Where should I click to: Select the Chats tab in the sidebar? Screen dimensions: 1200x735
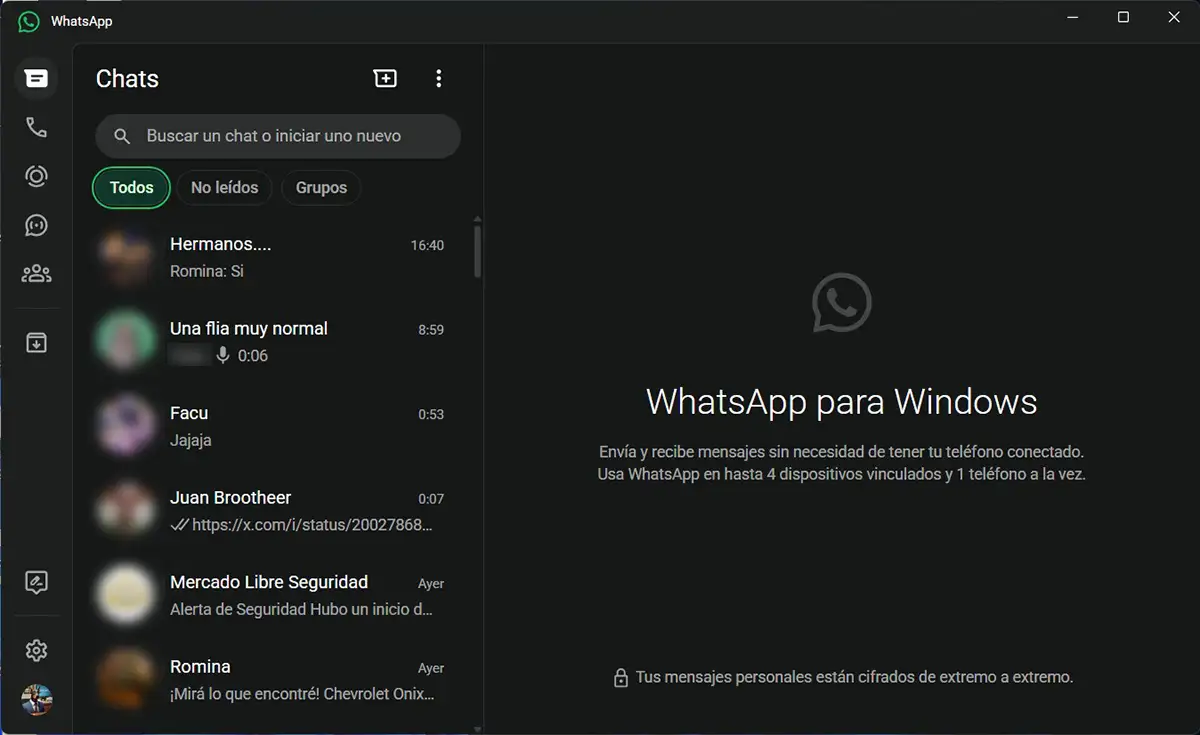36,78
